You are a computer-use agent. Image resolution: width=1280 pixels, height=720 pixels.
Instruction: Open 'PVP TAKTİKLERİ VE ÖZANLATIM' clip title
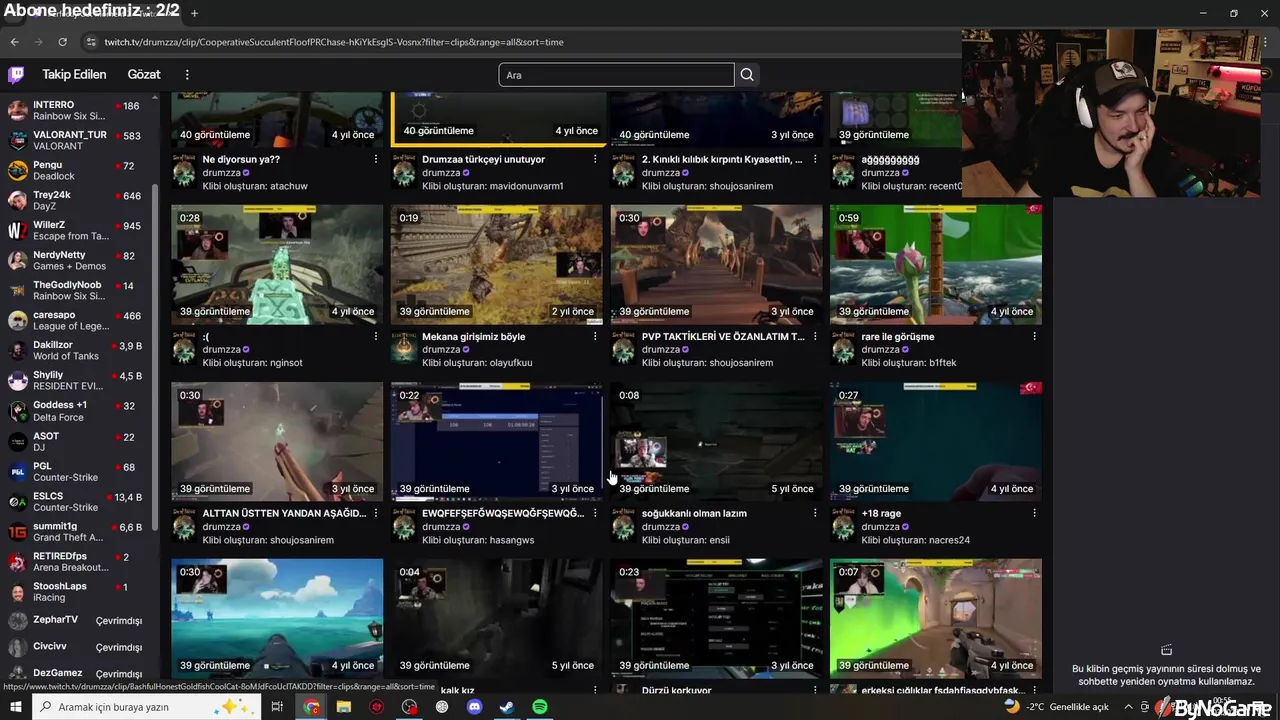tap(723, 337)
